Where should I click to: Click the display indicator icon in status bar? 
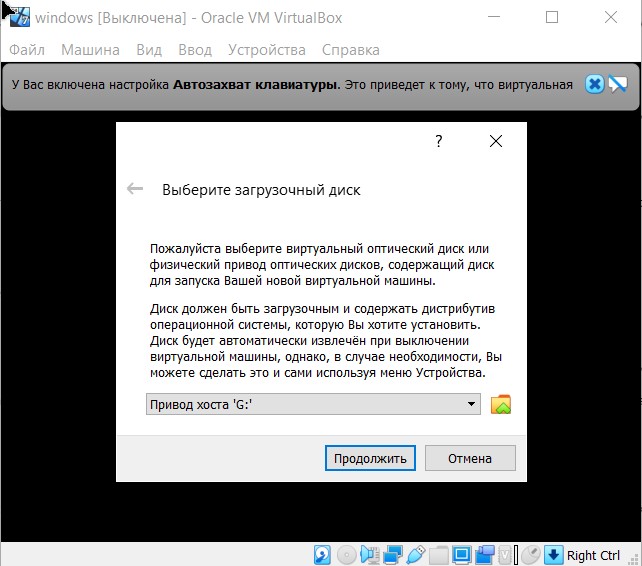click(462, 555)
